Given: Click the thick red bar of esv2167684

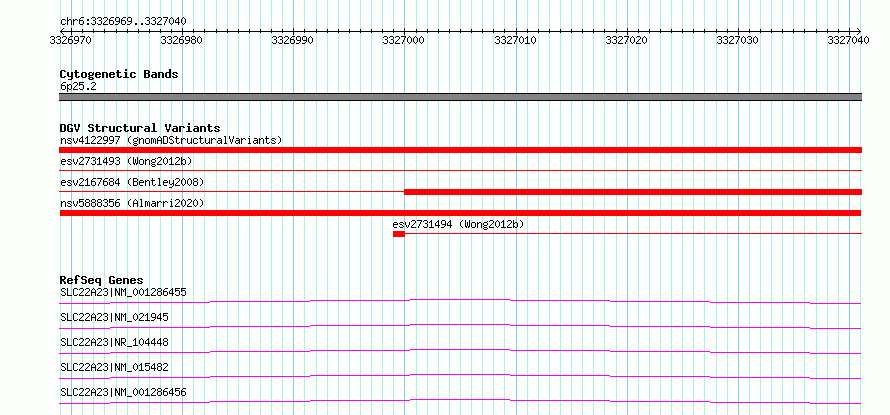Looking at the screenshot, I should [x=633, y=192].
